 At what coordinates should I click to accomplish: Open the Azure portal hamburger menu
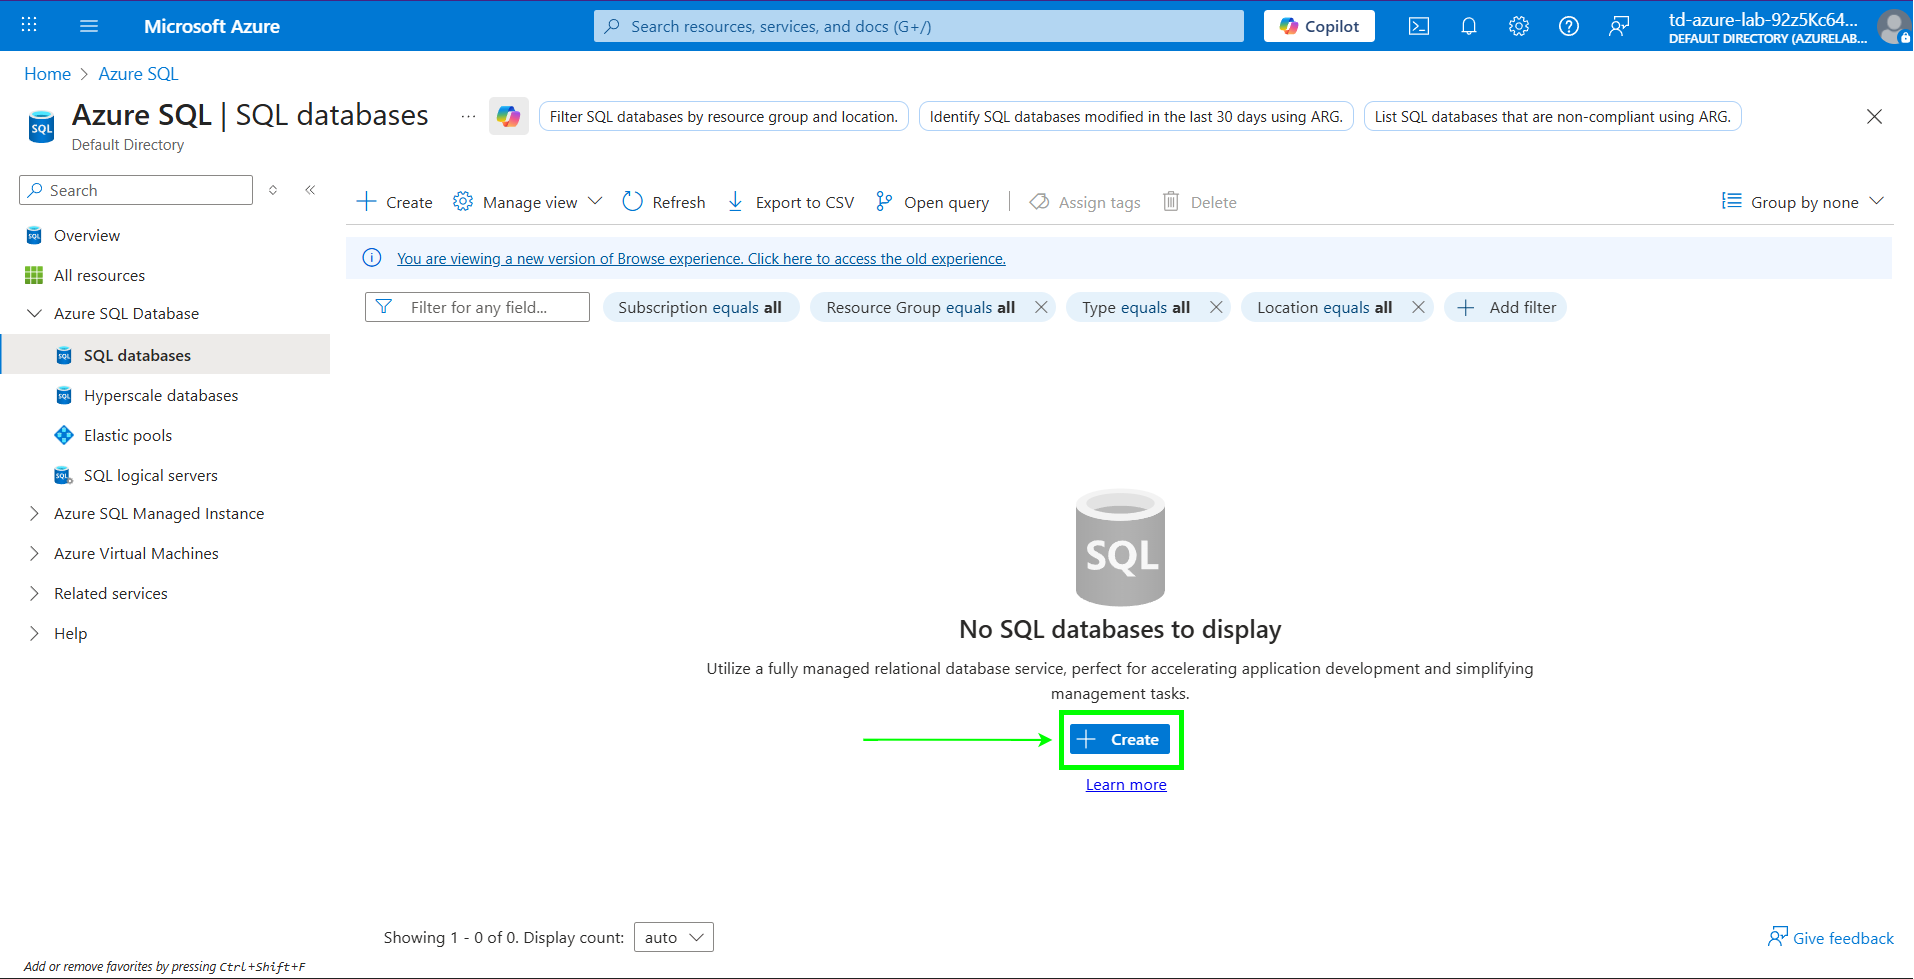(x=89, y=26)
